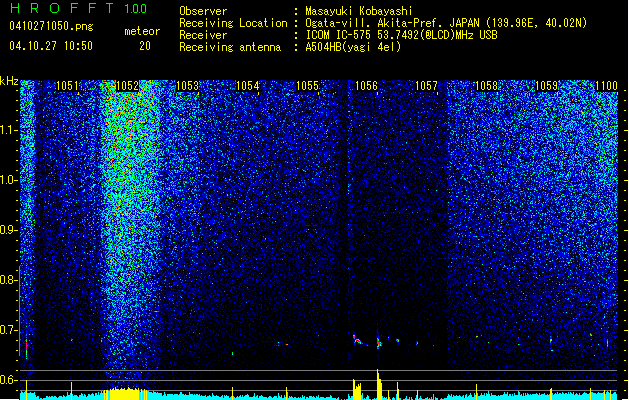Click the 1054 time marker
The height and width of the screenshot is (400, 629).
coord(248,86)
